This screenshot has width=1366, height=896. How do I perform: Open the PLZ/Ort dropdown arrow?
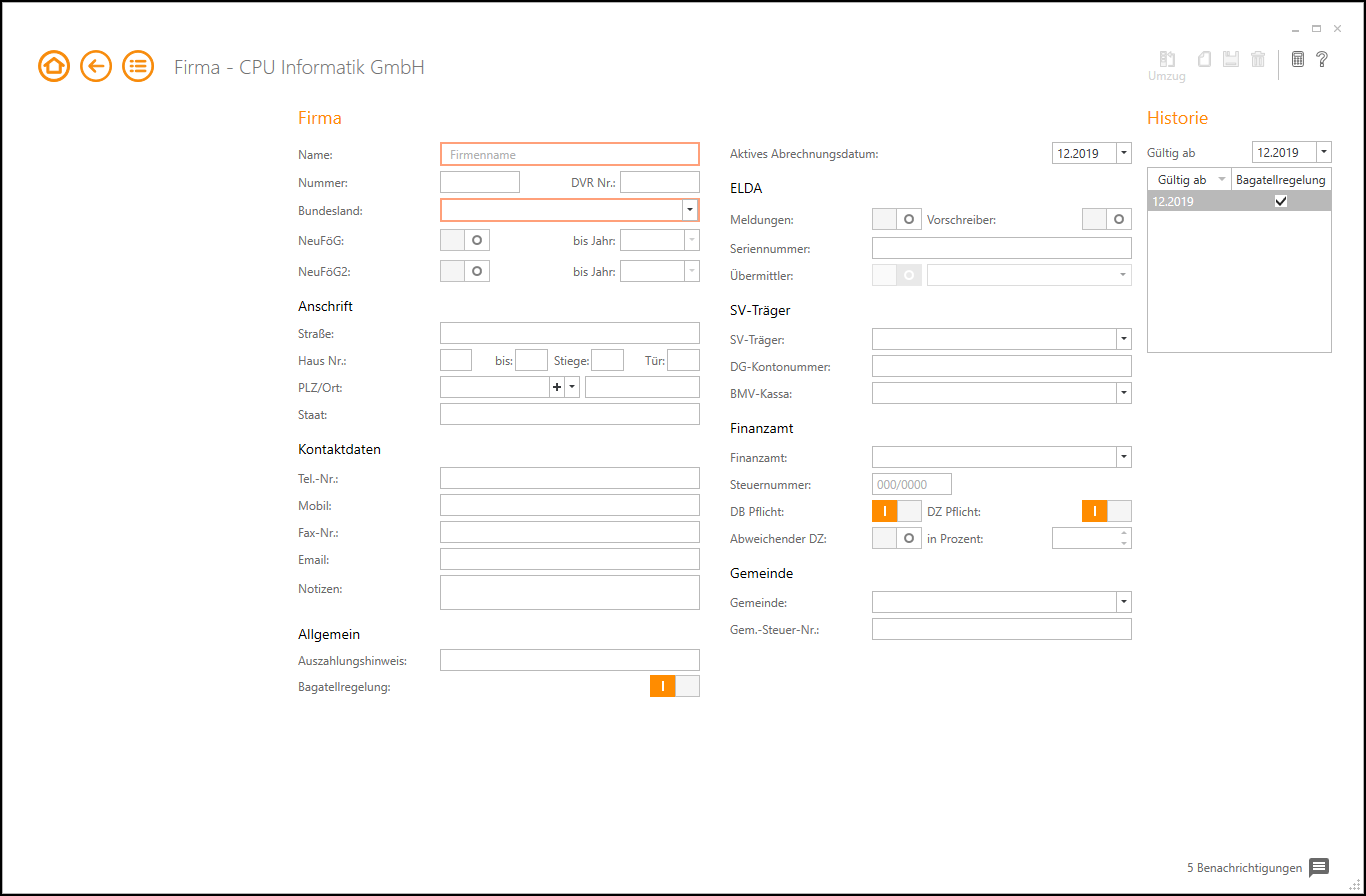[x=572, y=387]
